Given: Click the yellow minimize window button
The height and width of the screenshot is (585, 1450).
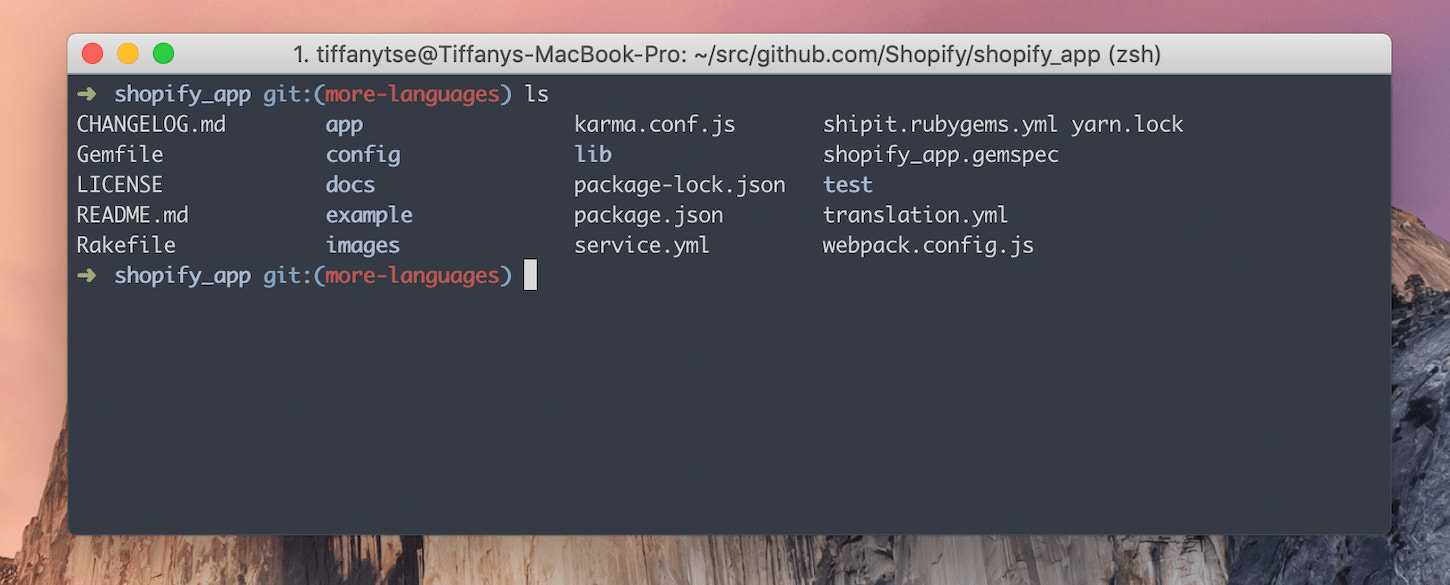Looking at the screenshot, I should (x=128, y=54).
